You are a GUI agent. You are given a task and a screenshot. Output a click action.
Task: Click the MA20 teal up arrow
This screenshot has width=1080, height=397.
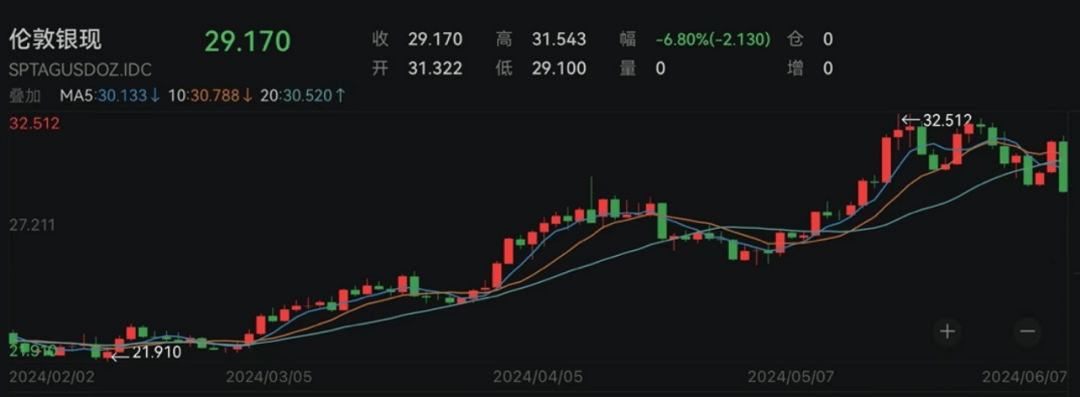coord(340,96)
